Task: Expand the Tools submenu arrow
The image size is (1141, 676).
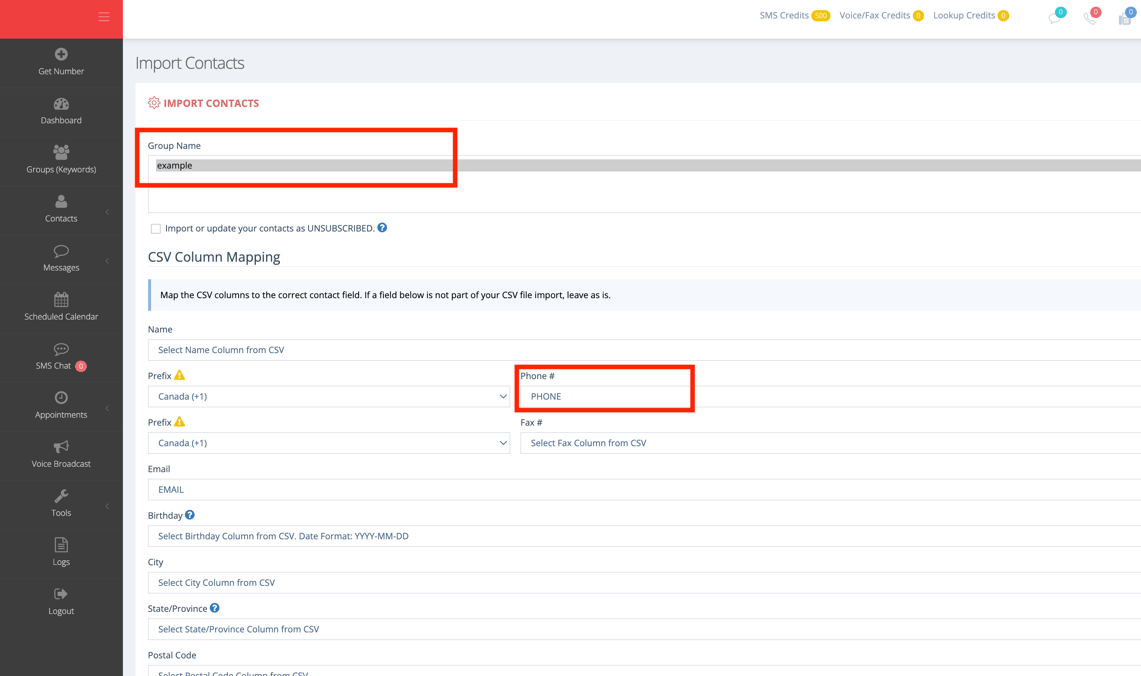Action: point(108,506)
